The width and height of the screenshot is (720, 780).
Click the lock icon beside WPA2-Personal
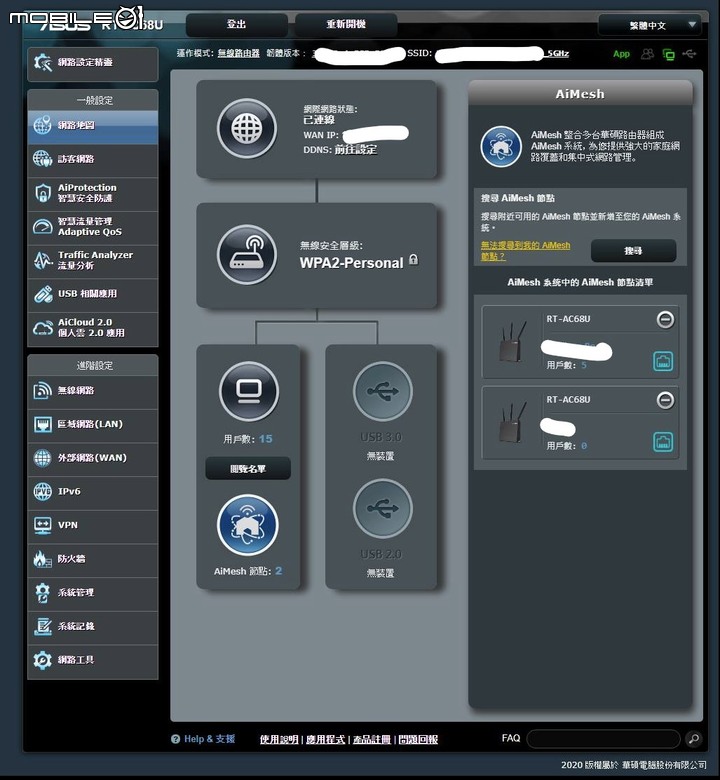pyautogui.click(x=413, y=260)
